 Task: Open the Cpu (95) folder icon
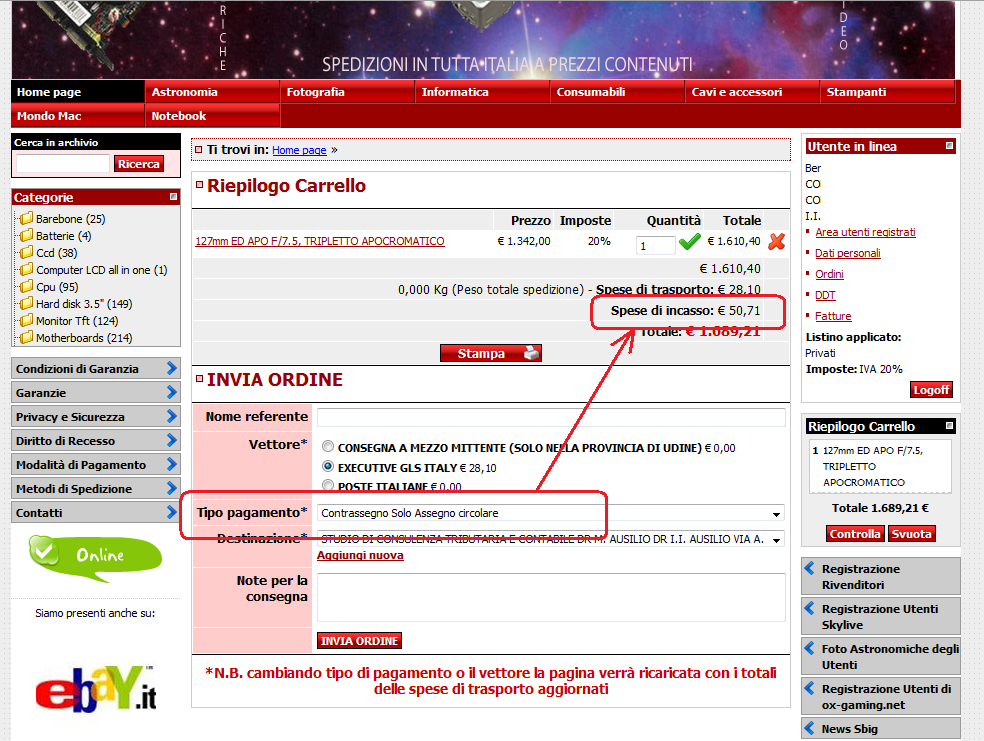(x=26, y=286)
